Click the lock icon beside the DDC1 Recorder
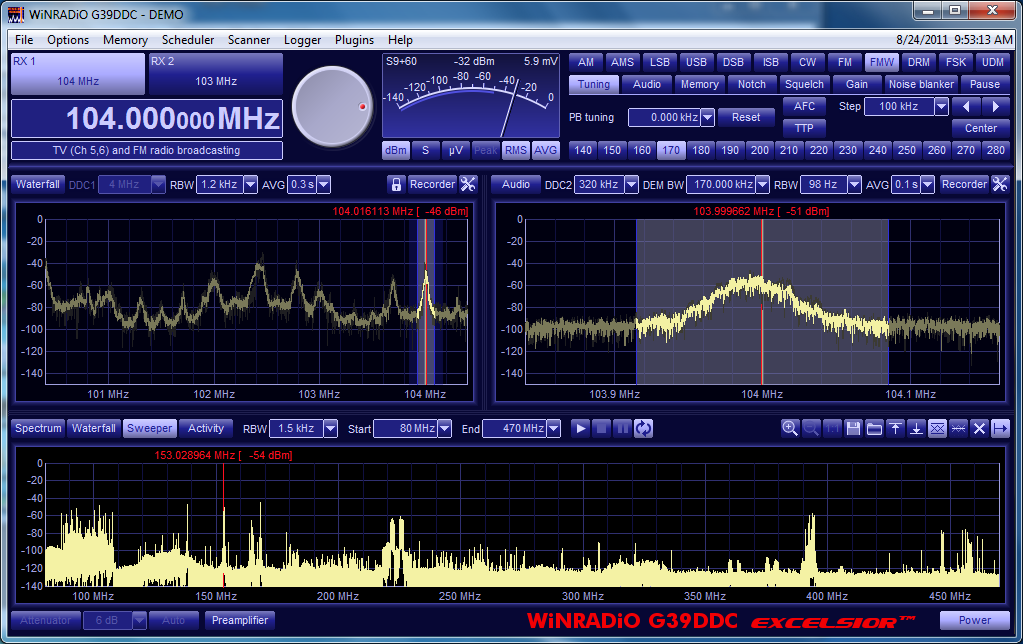Viewport: 1023px width, 644px height. [396, 184]
